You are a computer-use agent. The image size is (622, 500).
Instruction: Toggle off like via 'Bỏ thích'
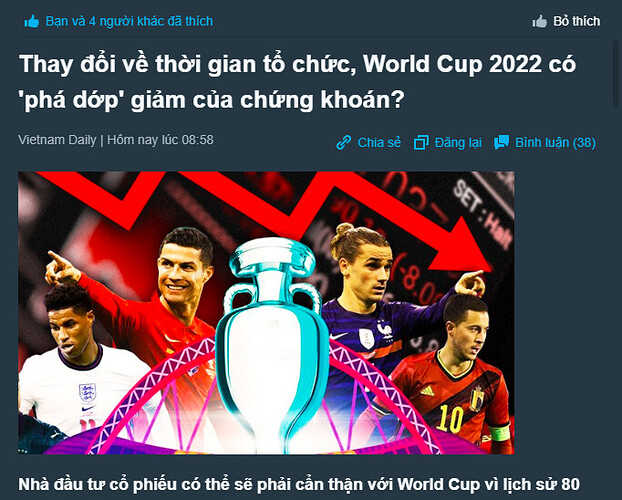(576, 21)
